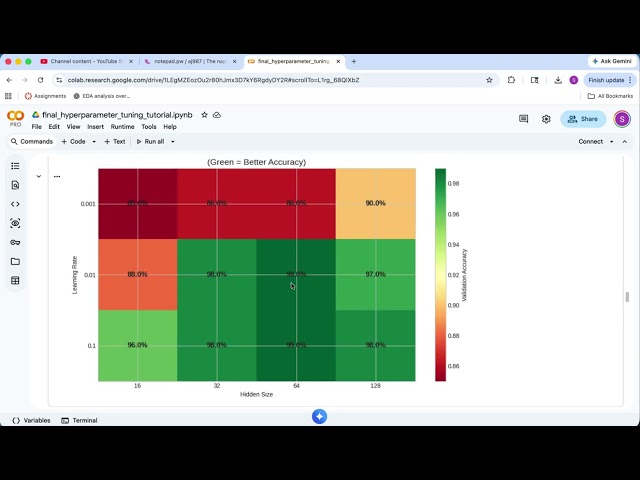Open a new browser tab
640x480 pixels.
pos(353,61)
